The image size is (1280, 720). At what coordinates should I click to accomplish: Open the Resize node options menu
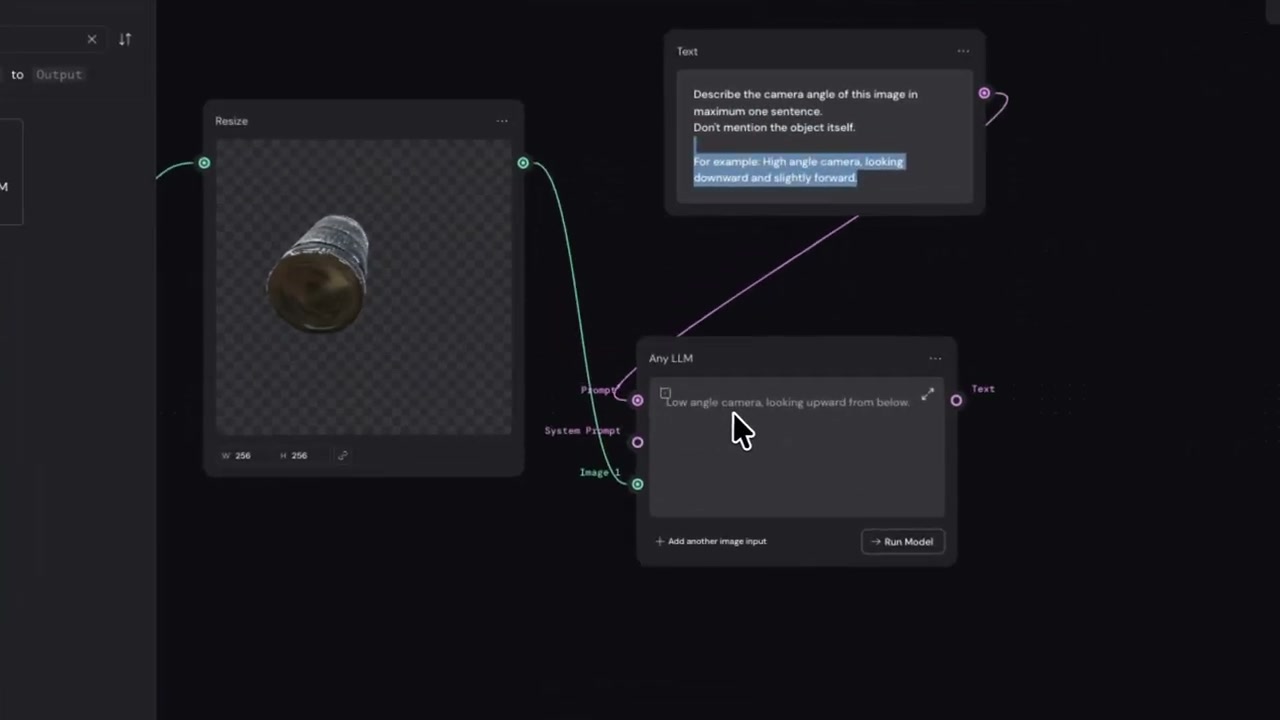tap(502, 121)
